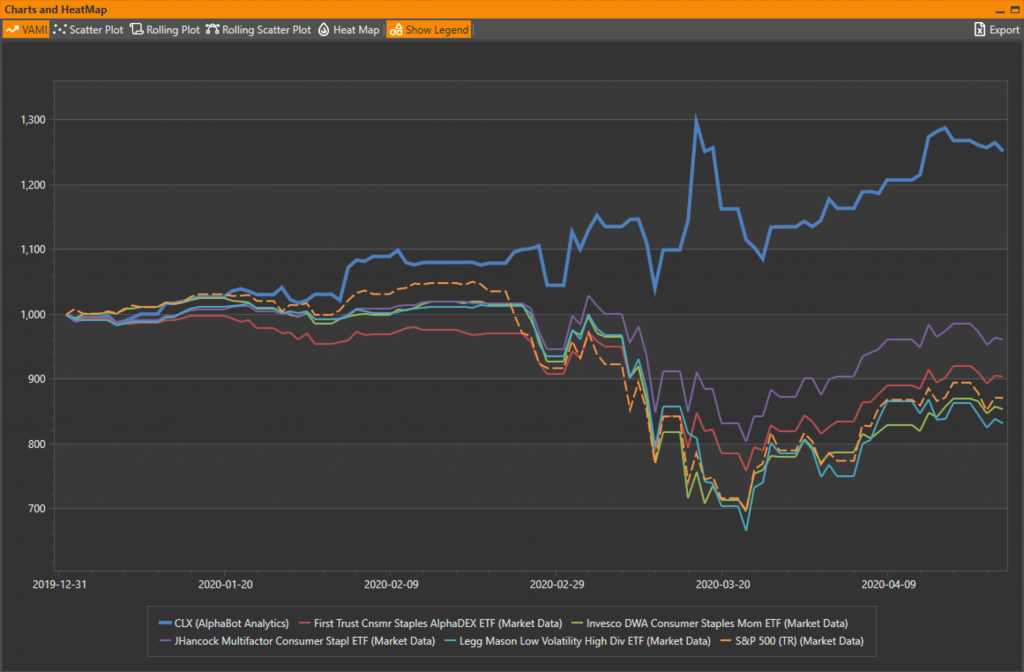Open the Rolling Scatter Plot view

pos(258,30)
